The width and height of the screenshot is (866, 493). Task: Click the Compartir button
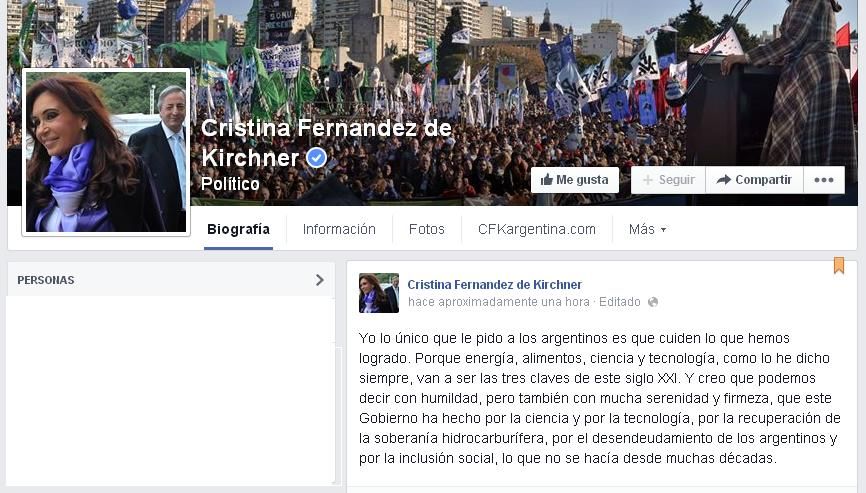point(754,180)
